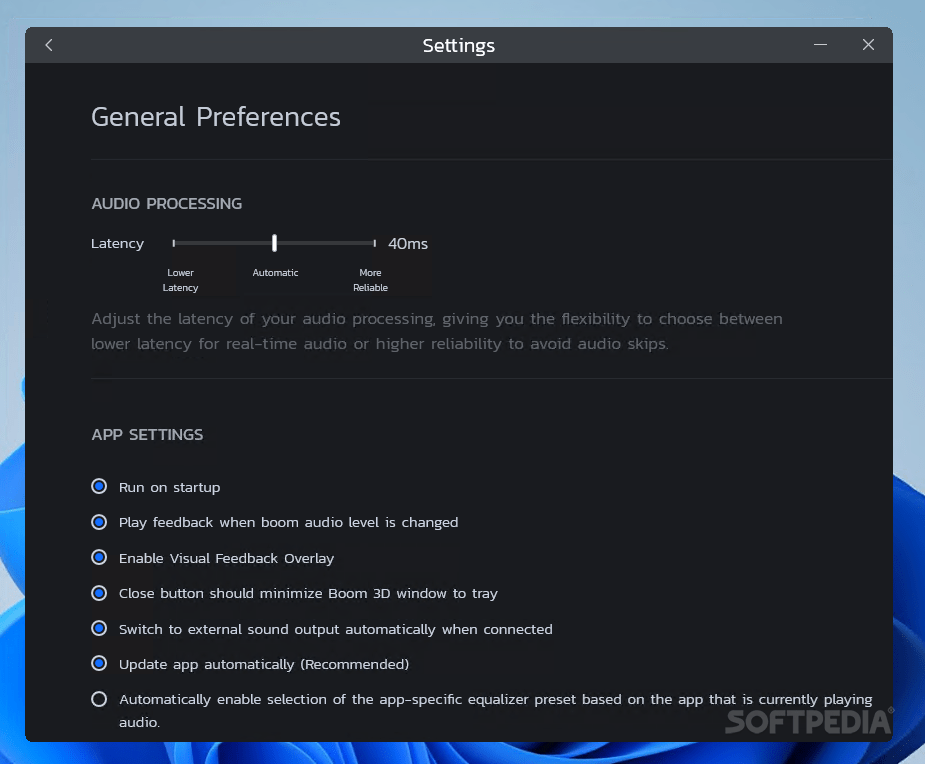Disable Update app automatically option

tap(99, 664)
